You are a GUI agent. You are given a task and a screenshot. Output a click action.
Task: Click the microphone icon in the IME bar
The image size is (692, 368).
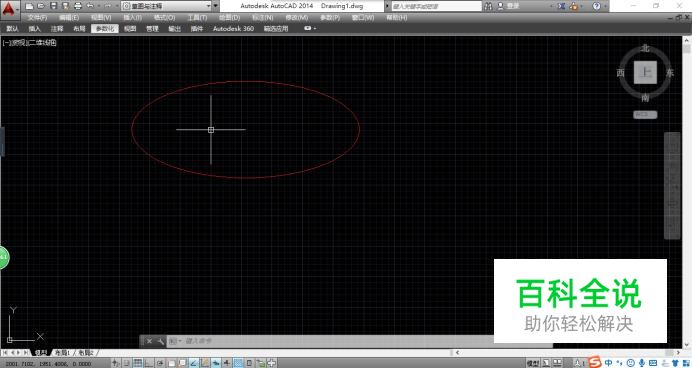tap(642, 363)
